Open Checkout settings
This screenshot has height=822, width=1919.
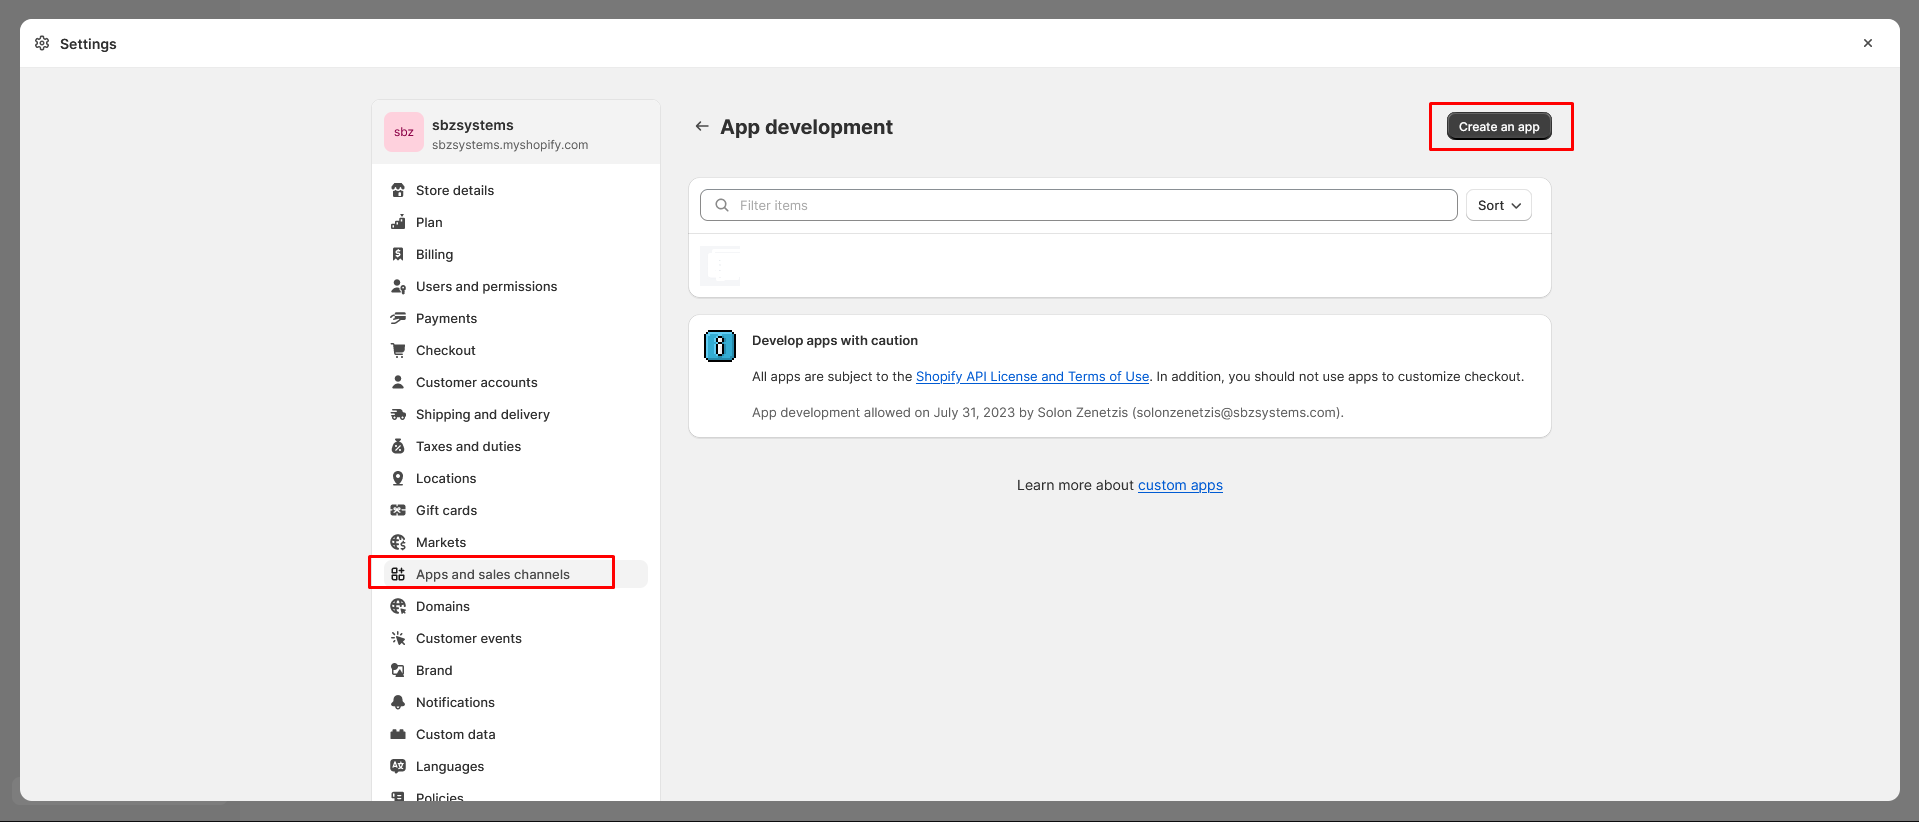pos(516,350)
